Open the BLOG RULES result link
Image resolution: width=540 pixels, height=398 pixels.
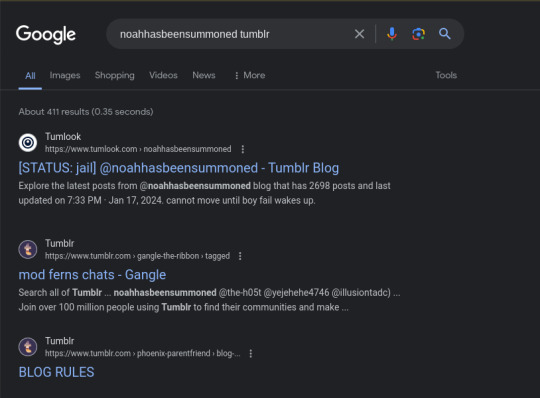56,372
